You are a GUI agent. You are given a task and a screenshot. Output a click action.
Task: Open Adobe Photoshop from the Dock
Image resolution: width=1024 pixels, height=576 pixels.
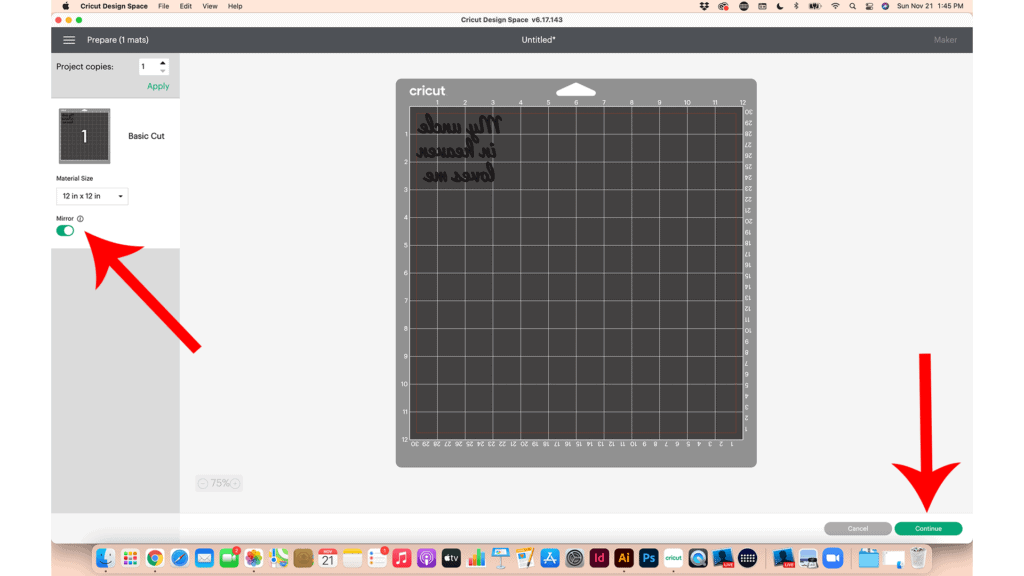click(648, 558)
